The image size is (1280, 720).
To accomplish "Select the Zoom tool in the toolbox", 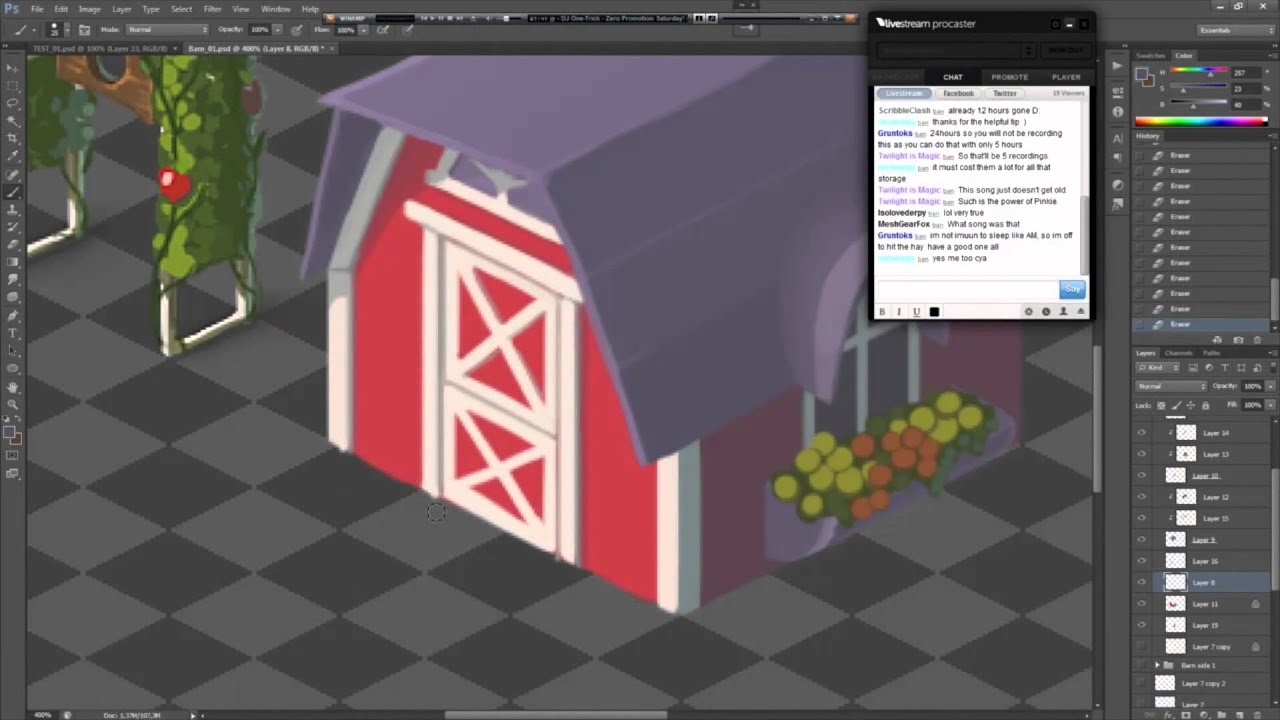I will coord(13,404).
